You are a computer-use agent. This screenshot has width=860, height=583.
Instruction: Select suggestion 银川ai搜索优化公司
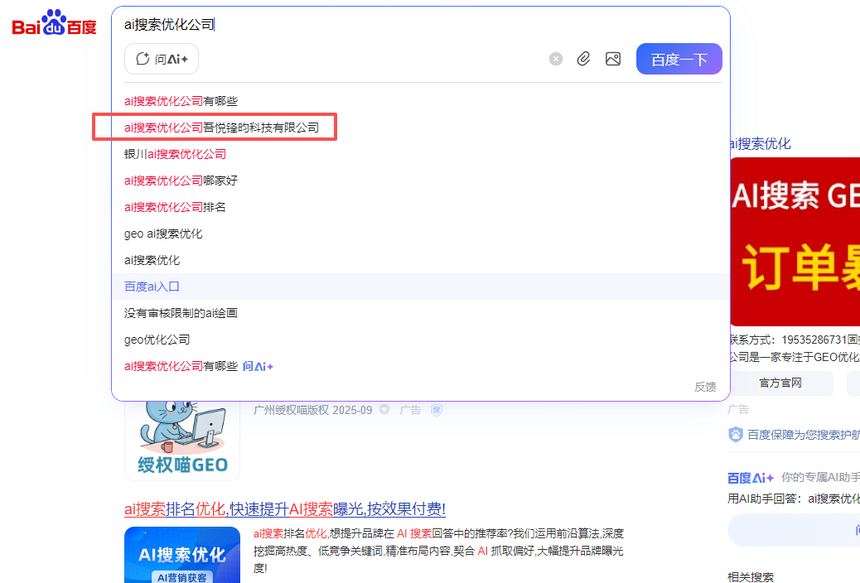(175, 154)
